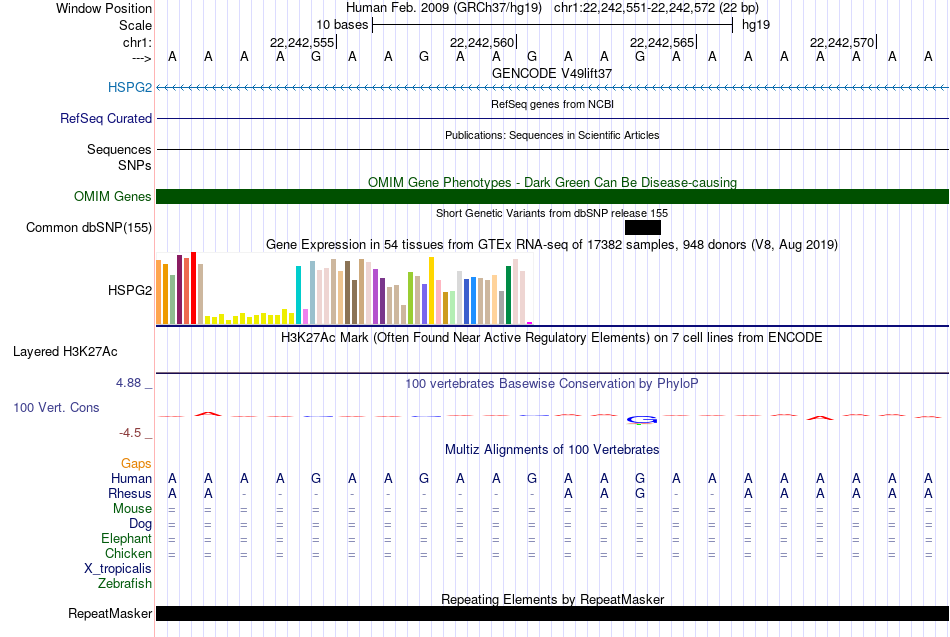Open the dark green OMIM Genes bar
Image resolution: width=950 pixels, height=637 pixels.
(553, 196)
